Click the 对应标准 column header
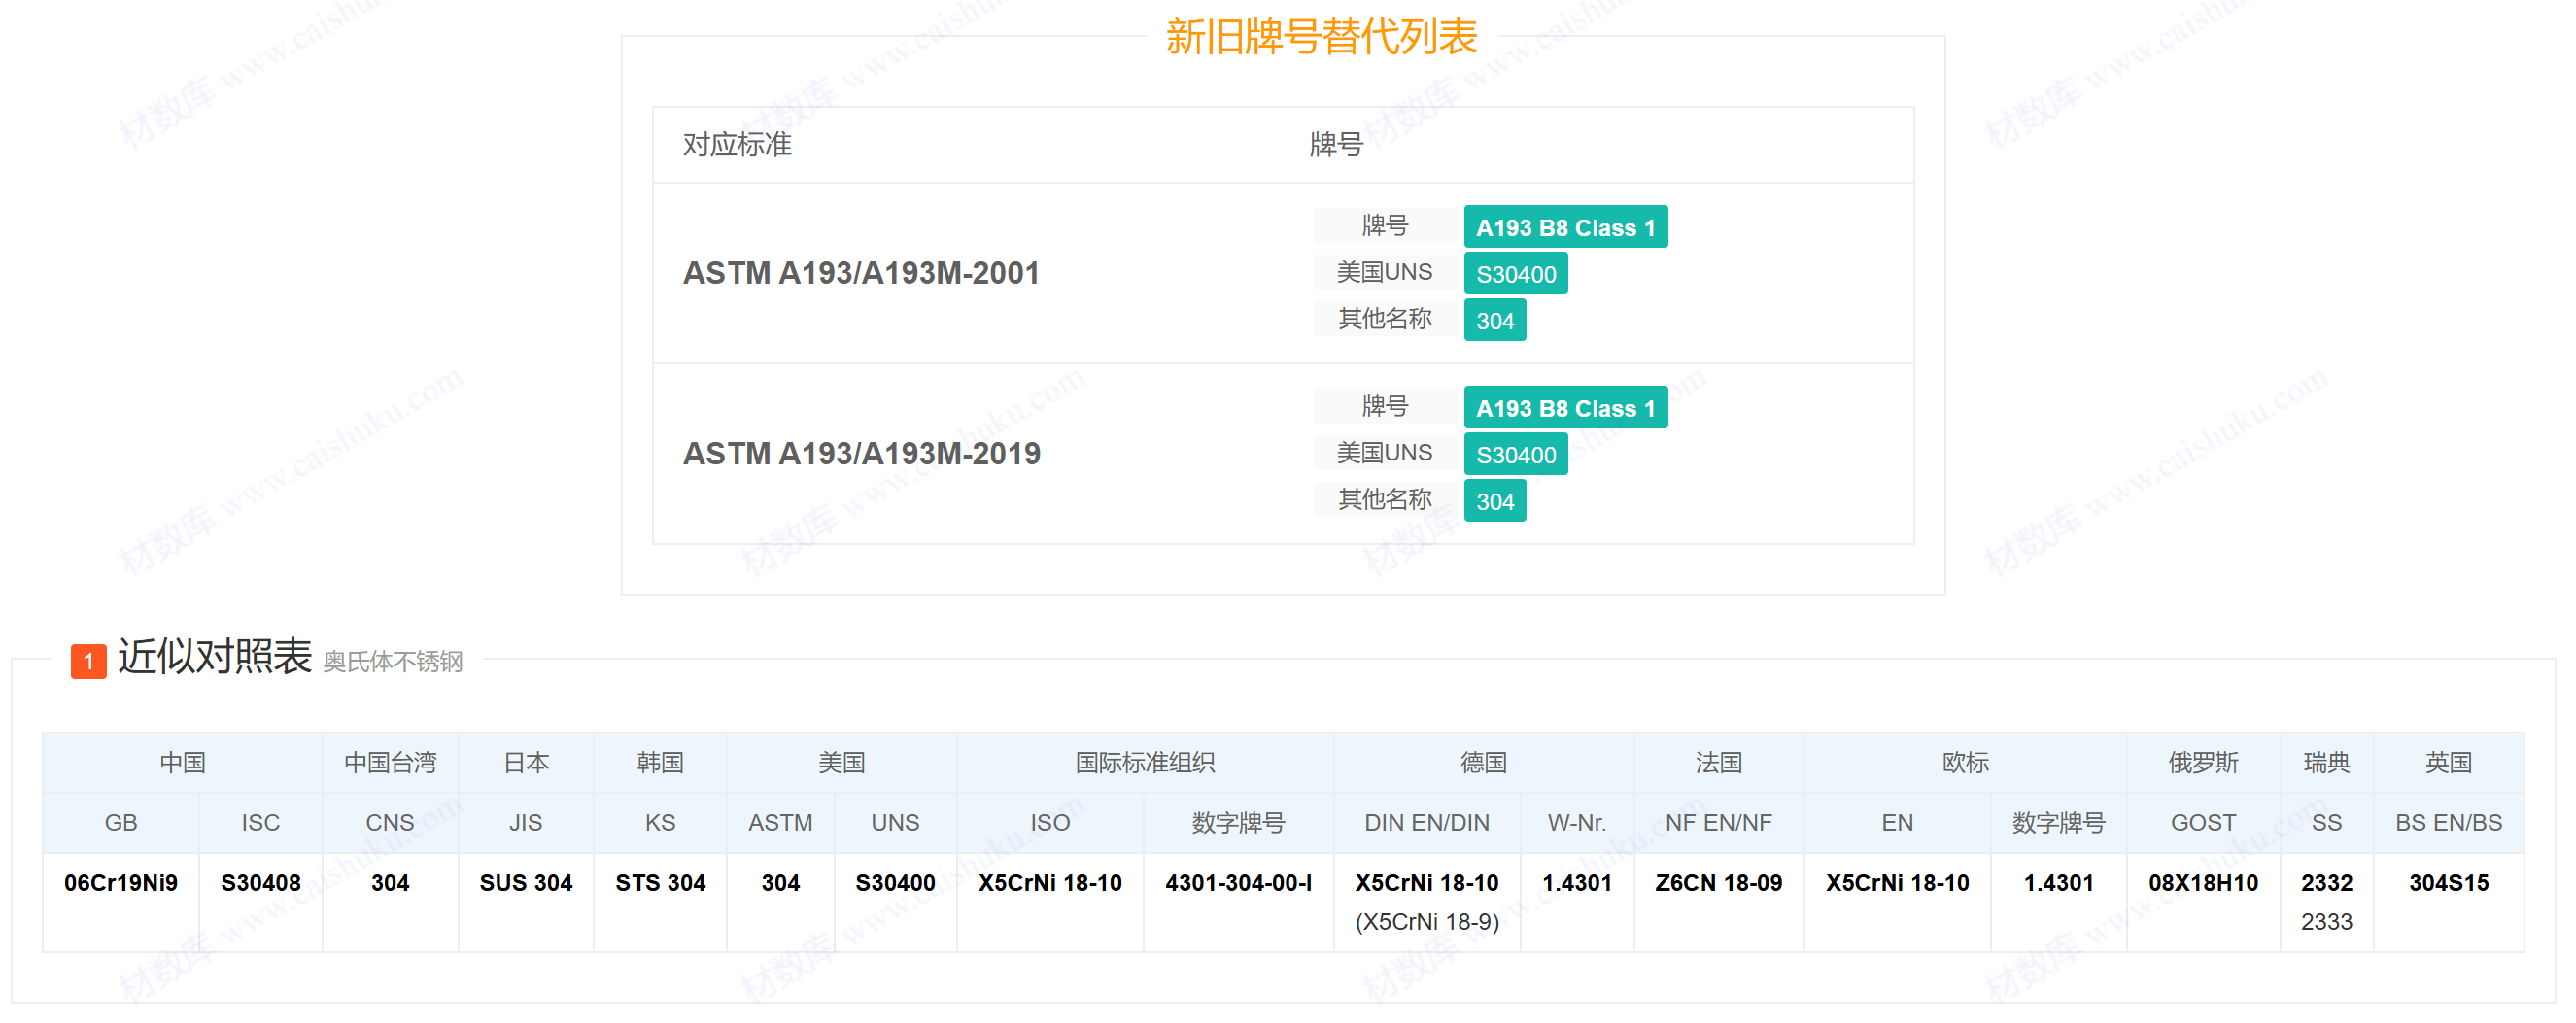The image size is (2576, 1023). tap(737, 145)
